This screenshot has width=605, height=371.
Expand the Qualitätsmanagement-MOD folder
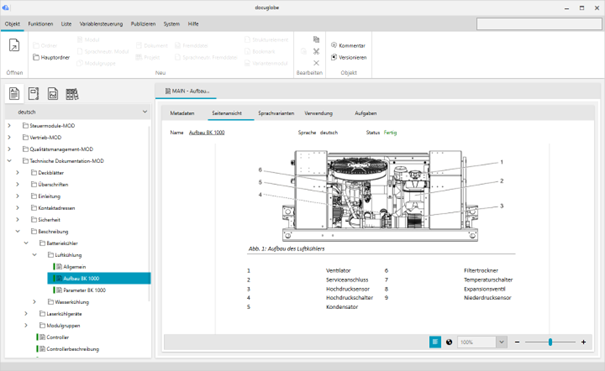coord(9,149)
